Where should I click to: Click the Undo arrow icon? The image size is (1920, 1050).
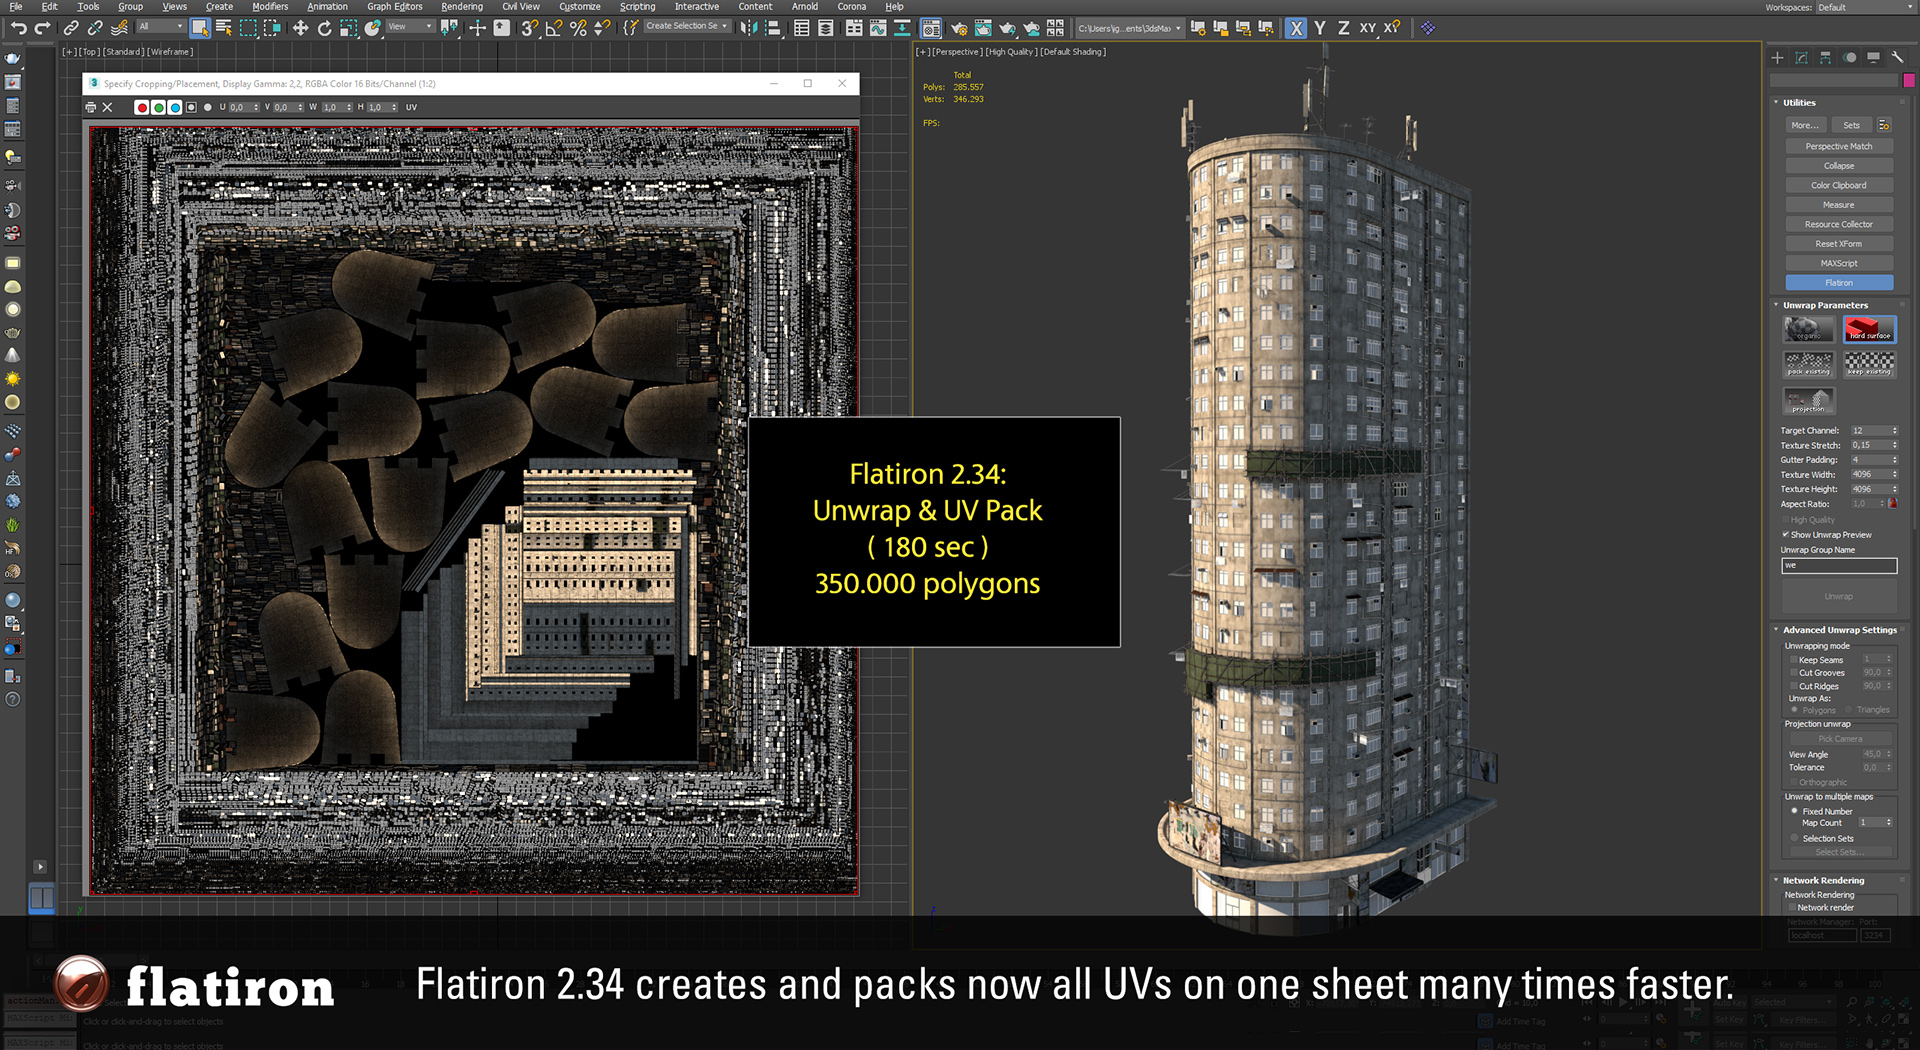coord(18,28)
